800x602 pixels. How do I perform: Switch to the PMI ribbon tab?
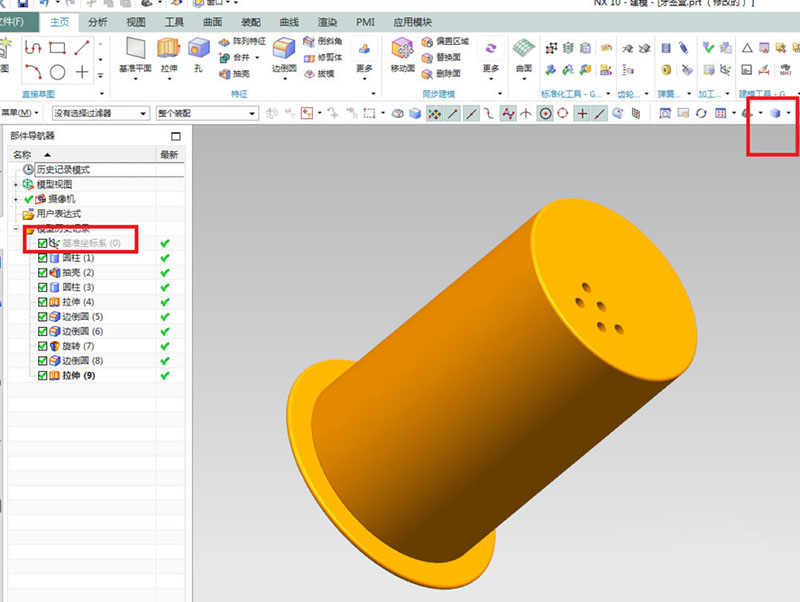pyautogui.click(x=365, y=22)
